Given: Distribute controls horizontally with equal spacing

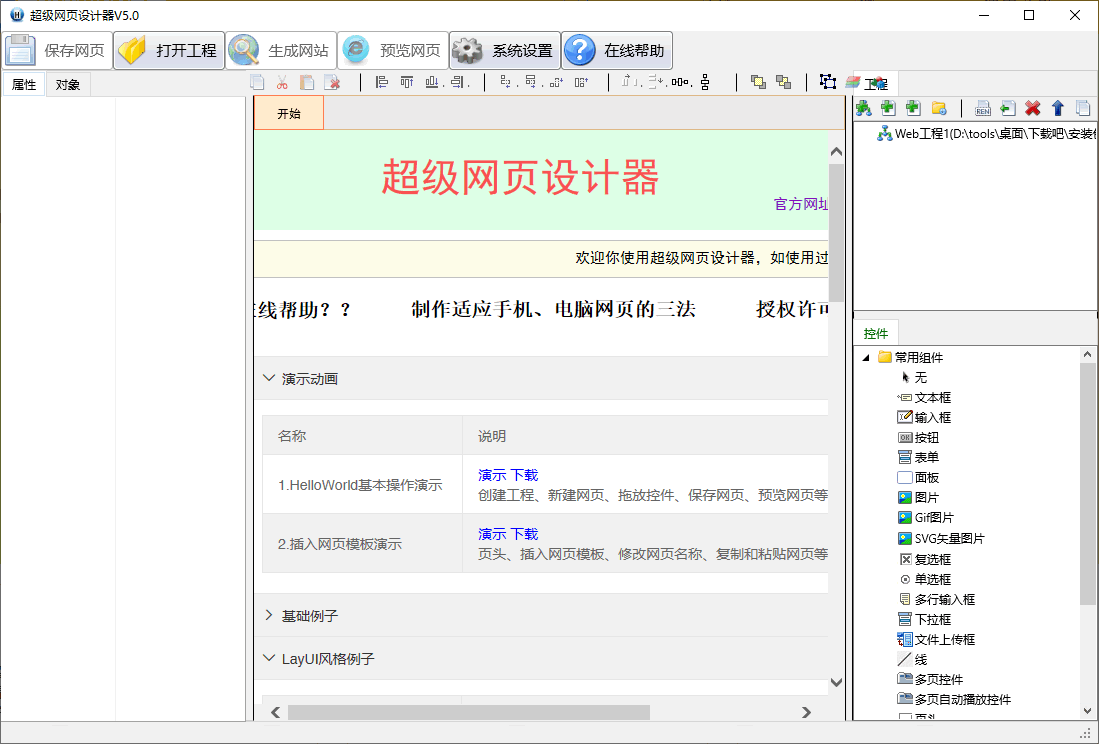Looking at the screenshot, I should click(680, 83).
